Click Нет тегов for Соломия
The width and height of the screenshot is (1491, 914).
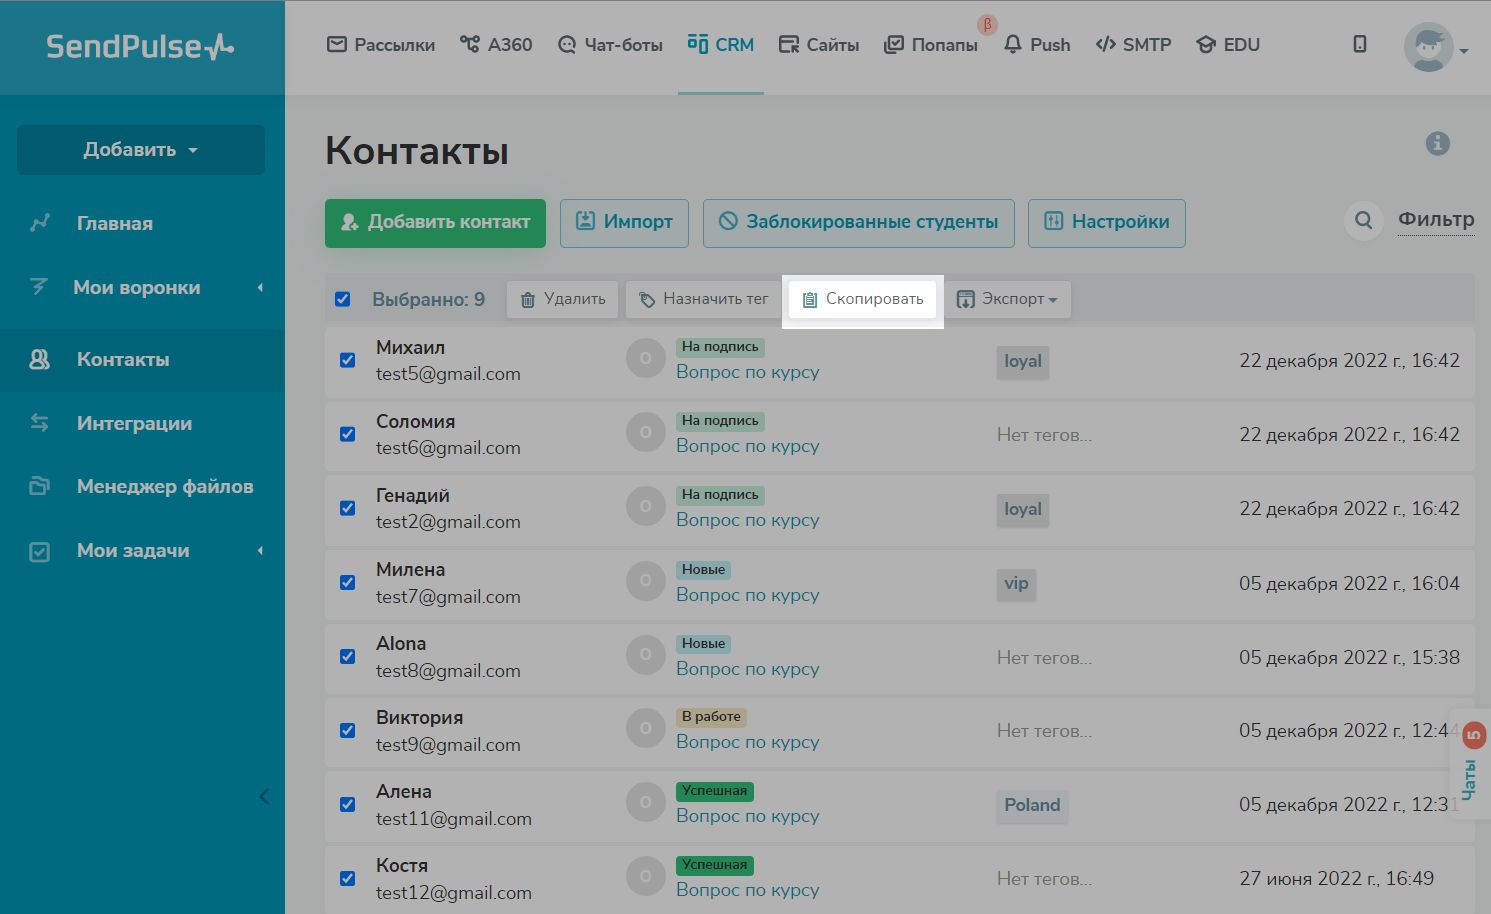(x=1044, y=435)
